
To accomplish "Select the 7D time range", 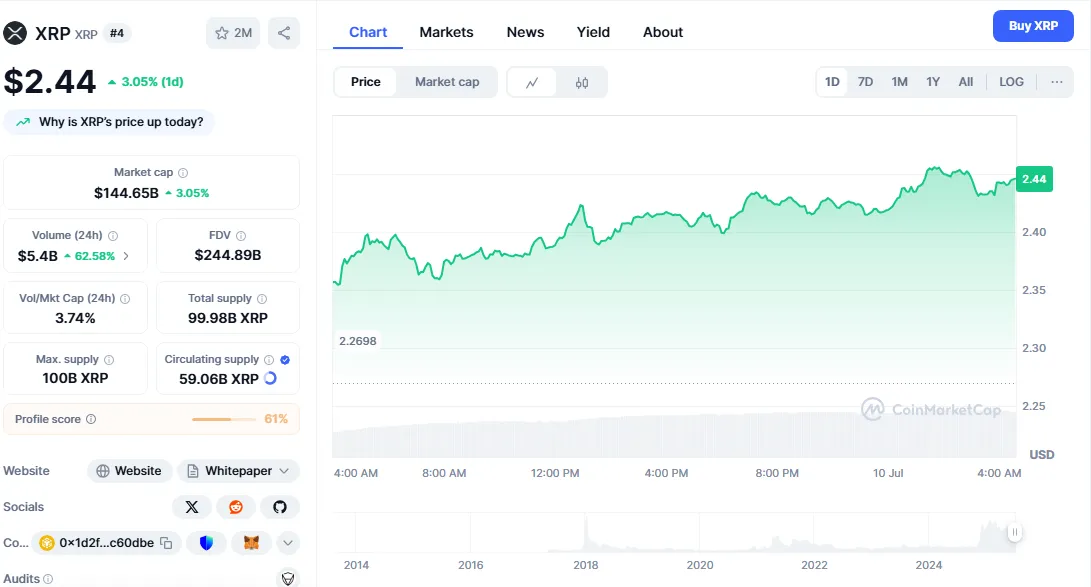I will click(865, 82).
